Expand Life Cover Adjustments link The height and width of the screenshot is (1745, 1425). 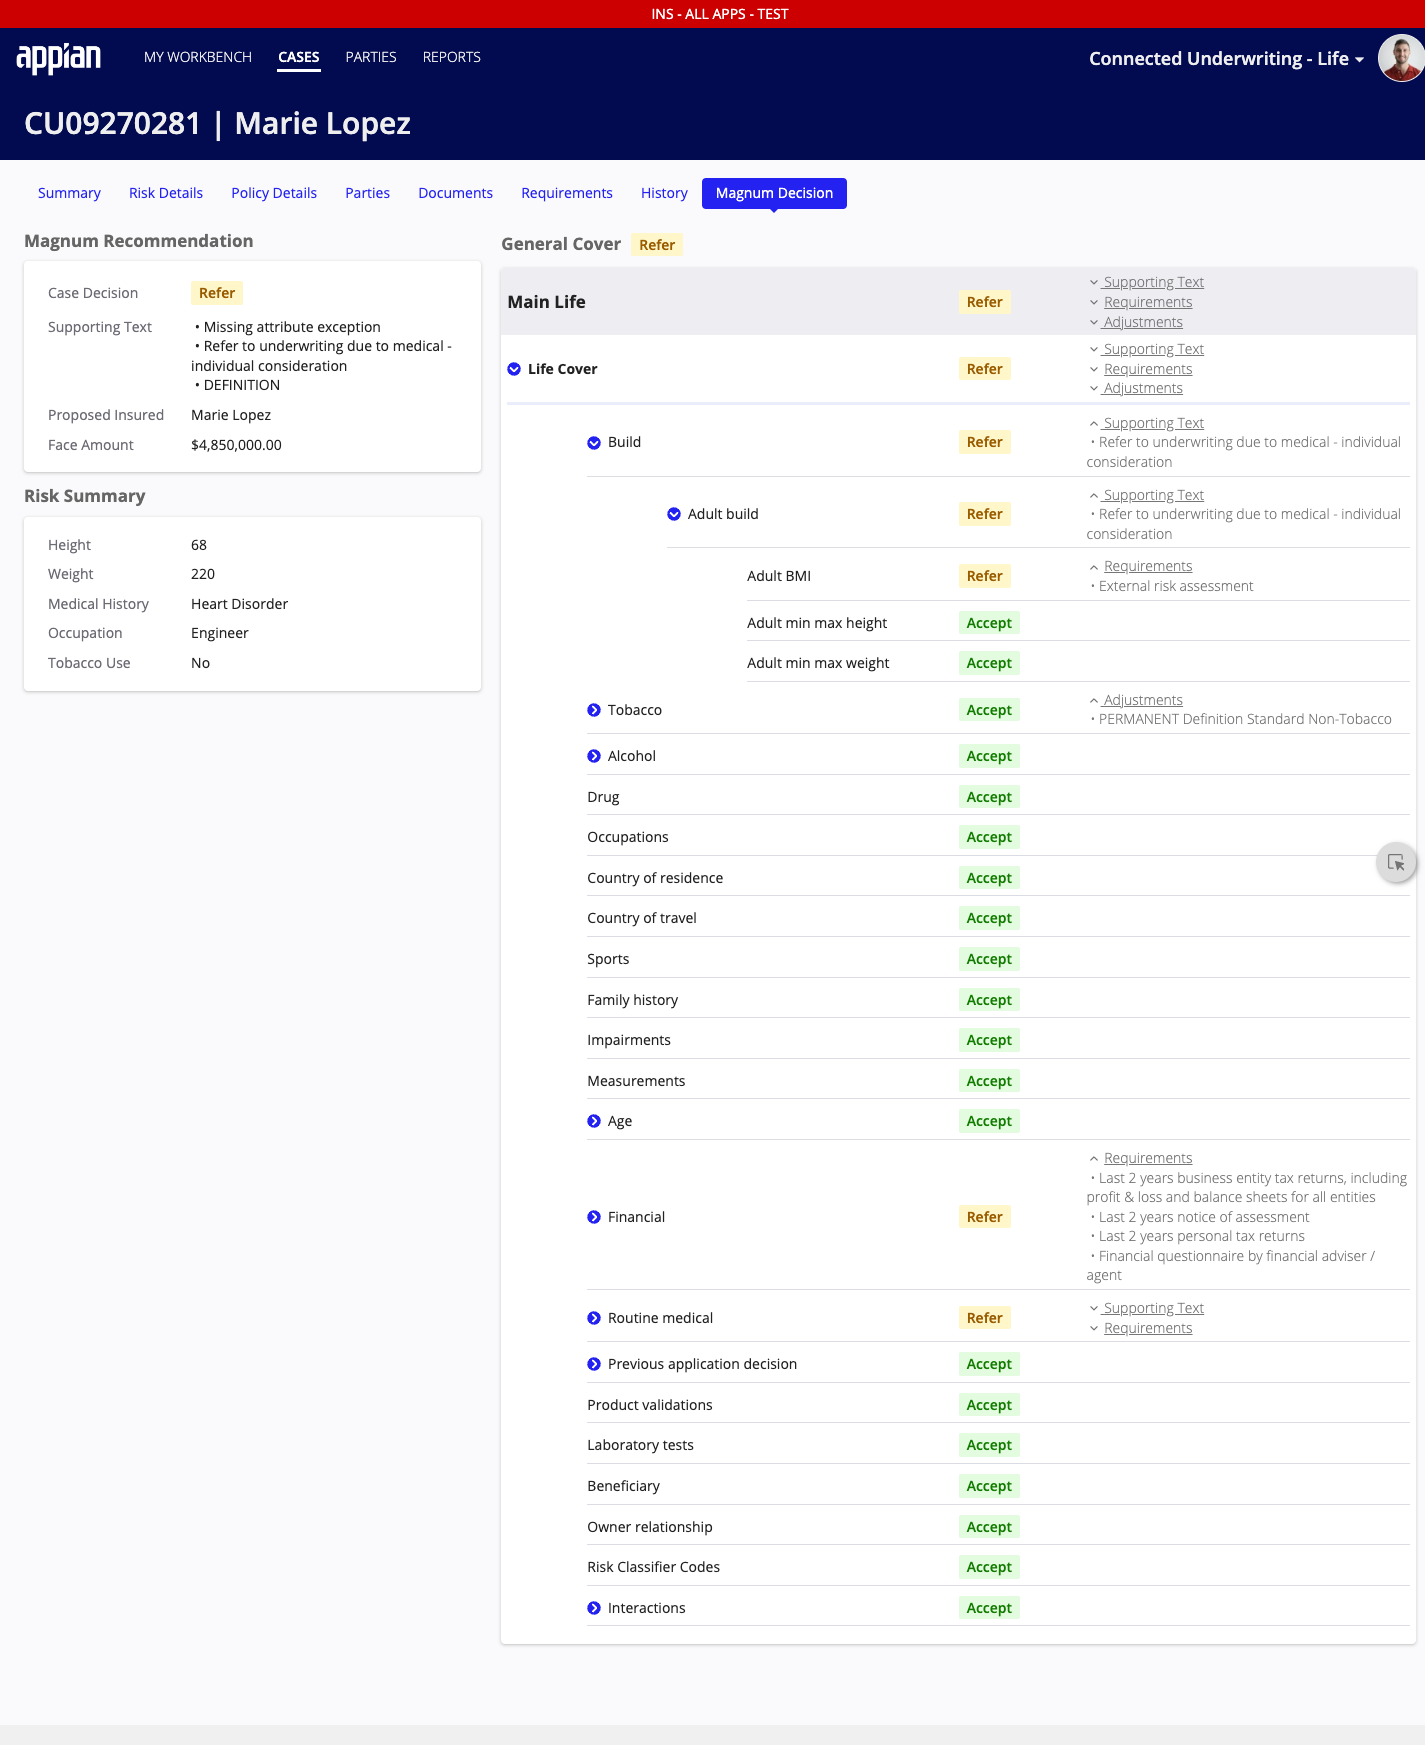pyautogui.click(x=1136, y=388)
